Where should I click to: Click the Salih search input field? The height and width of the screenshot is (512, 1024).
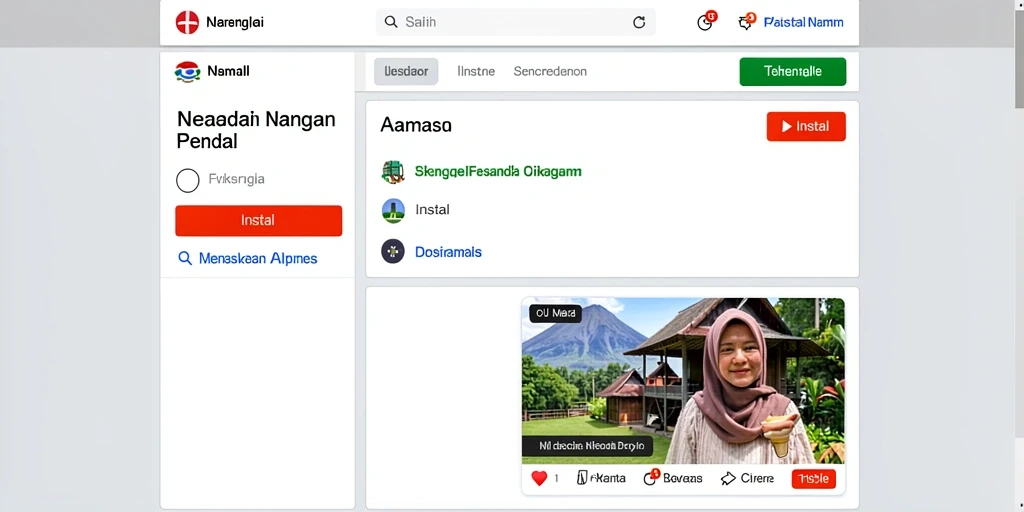click(x=516, y=22)
